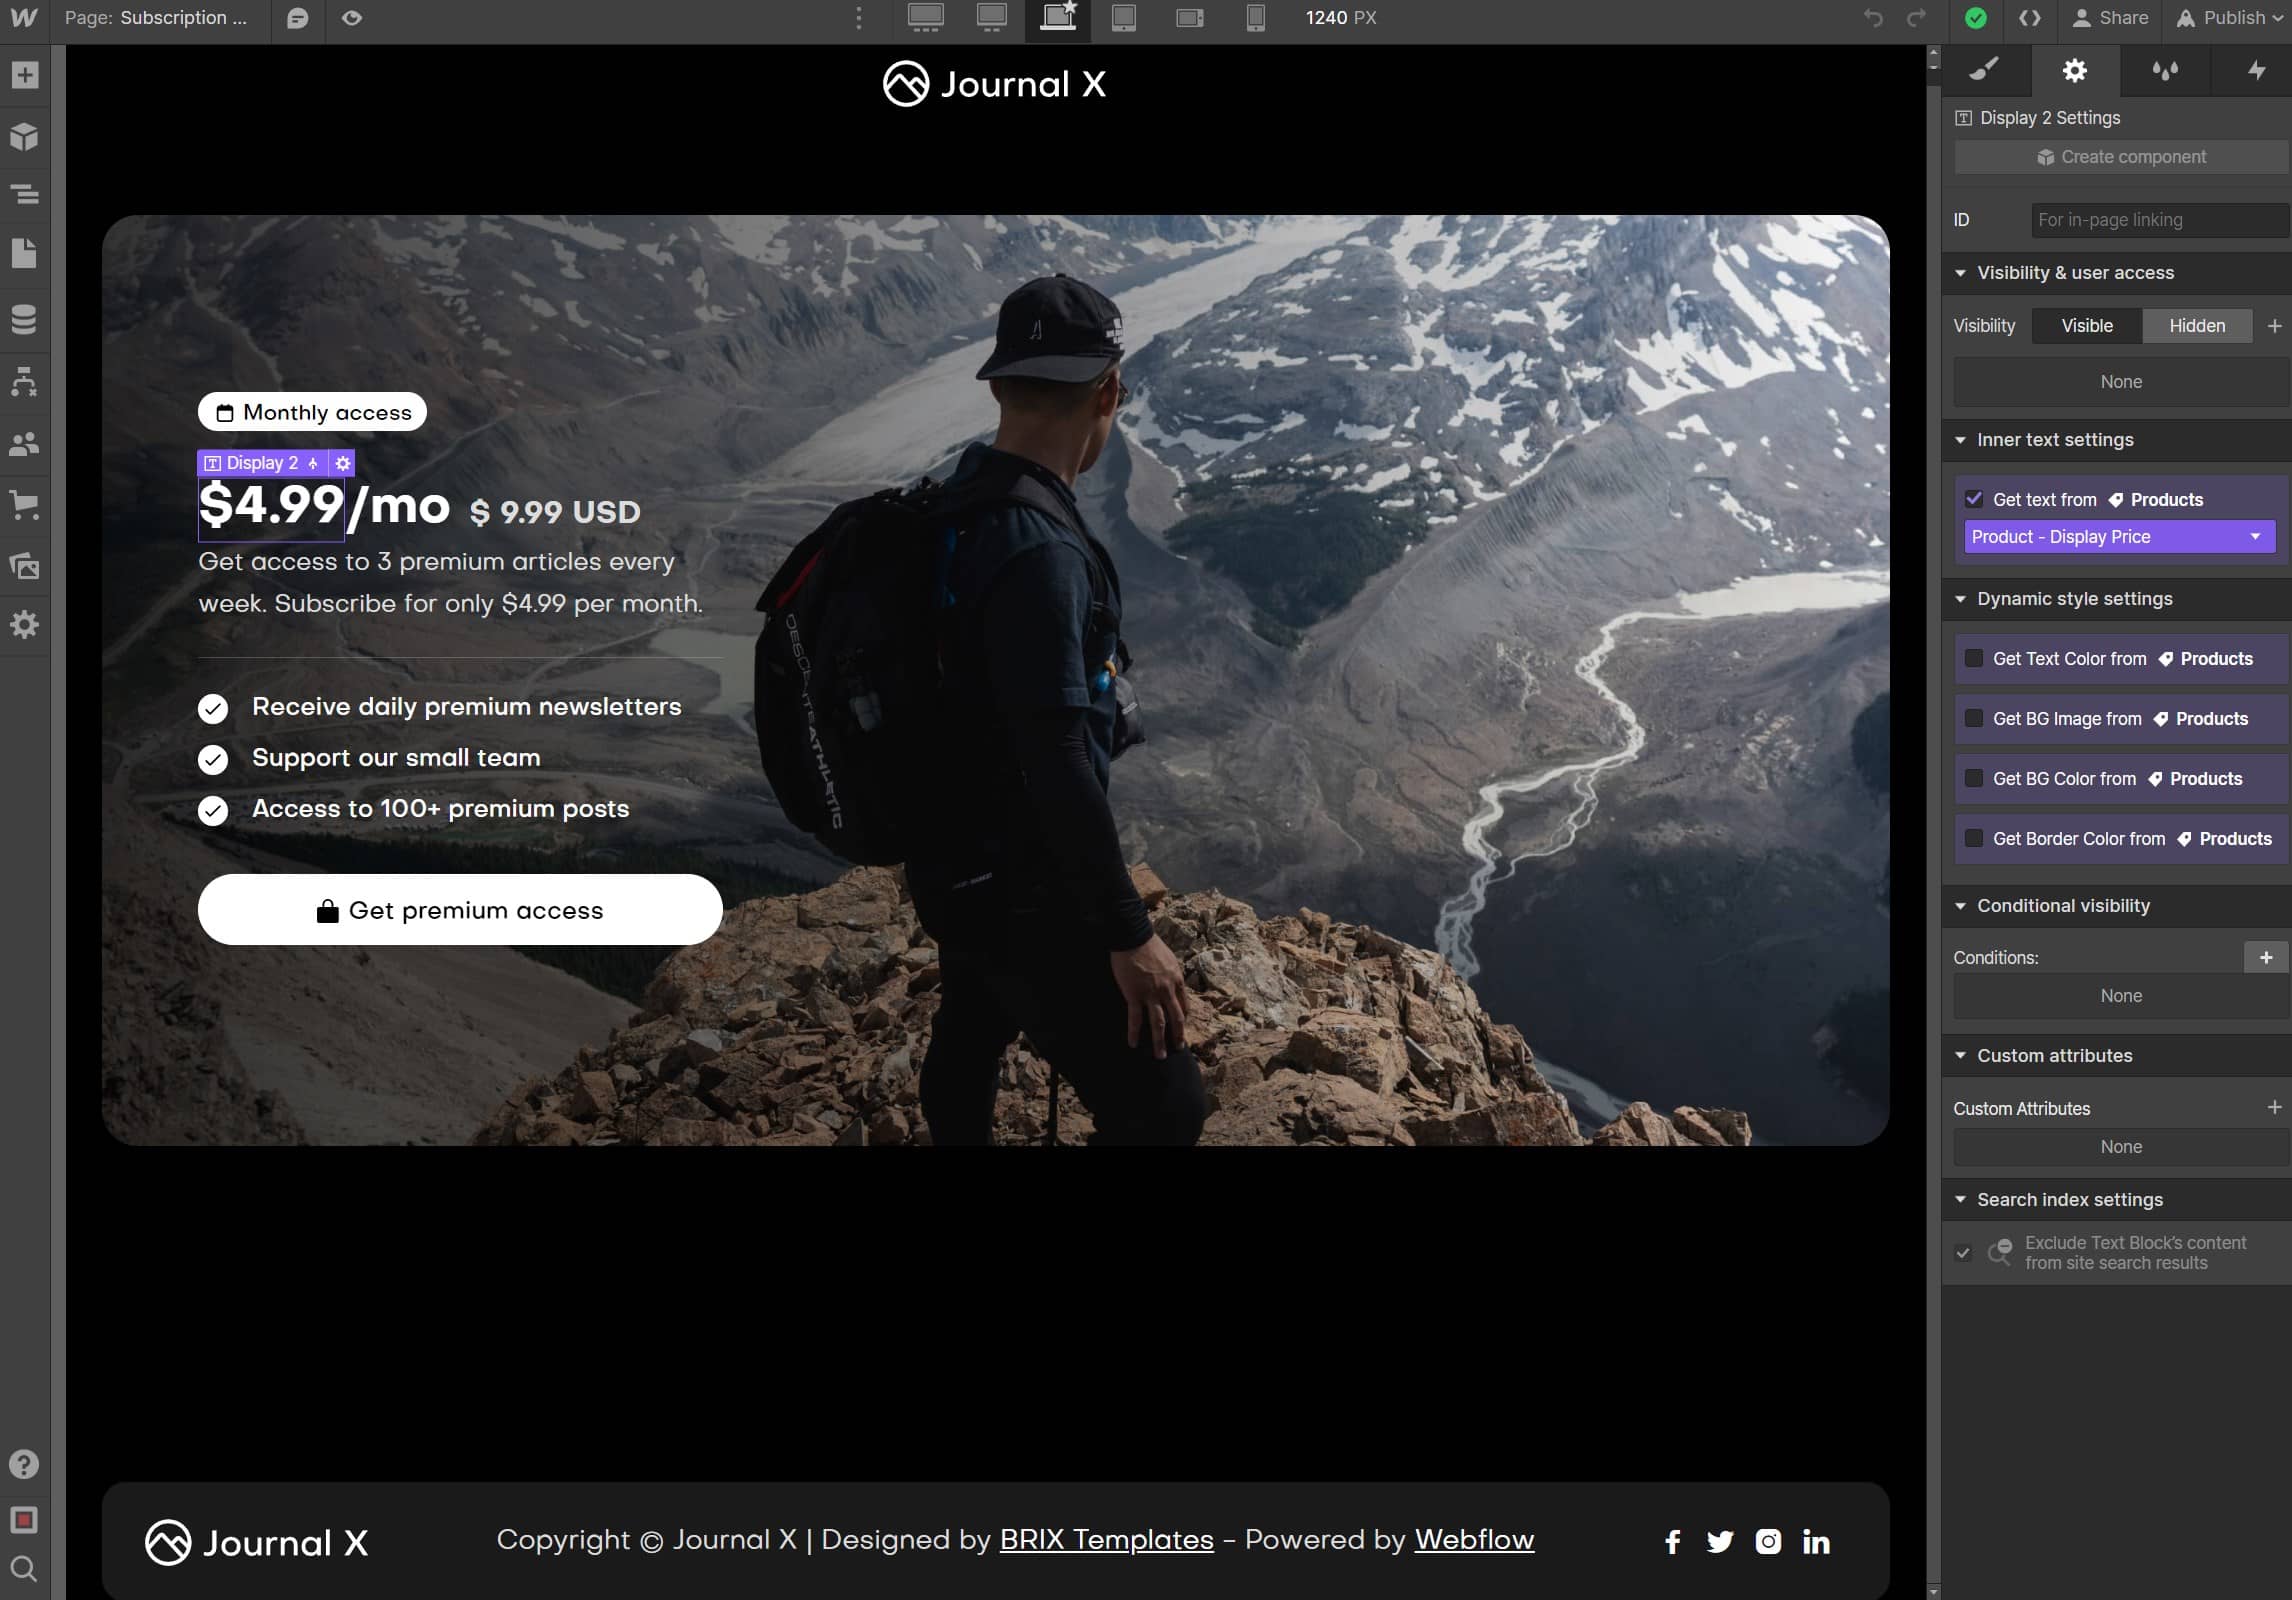
Task: Open the Assets panel
Action: tap(25, 565)
